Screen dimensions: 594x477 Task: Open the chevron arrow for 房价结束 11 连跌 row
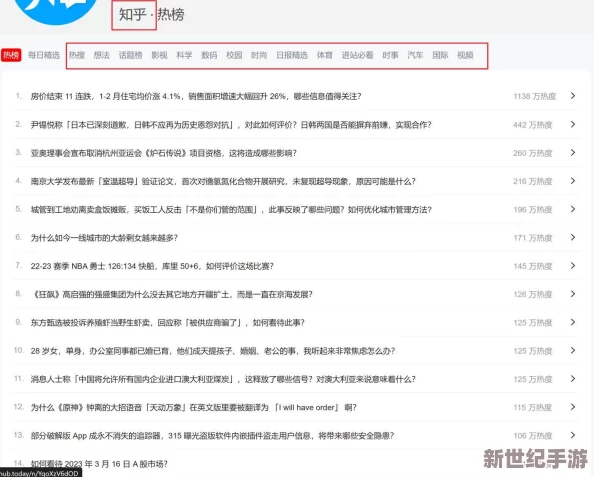[573, 96]
